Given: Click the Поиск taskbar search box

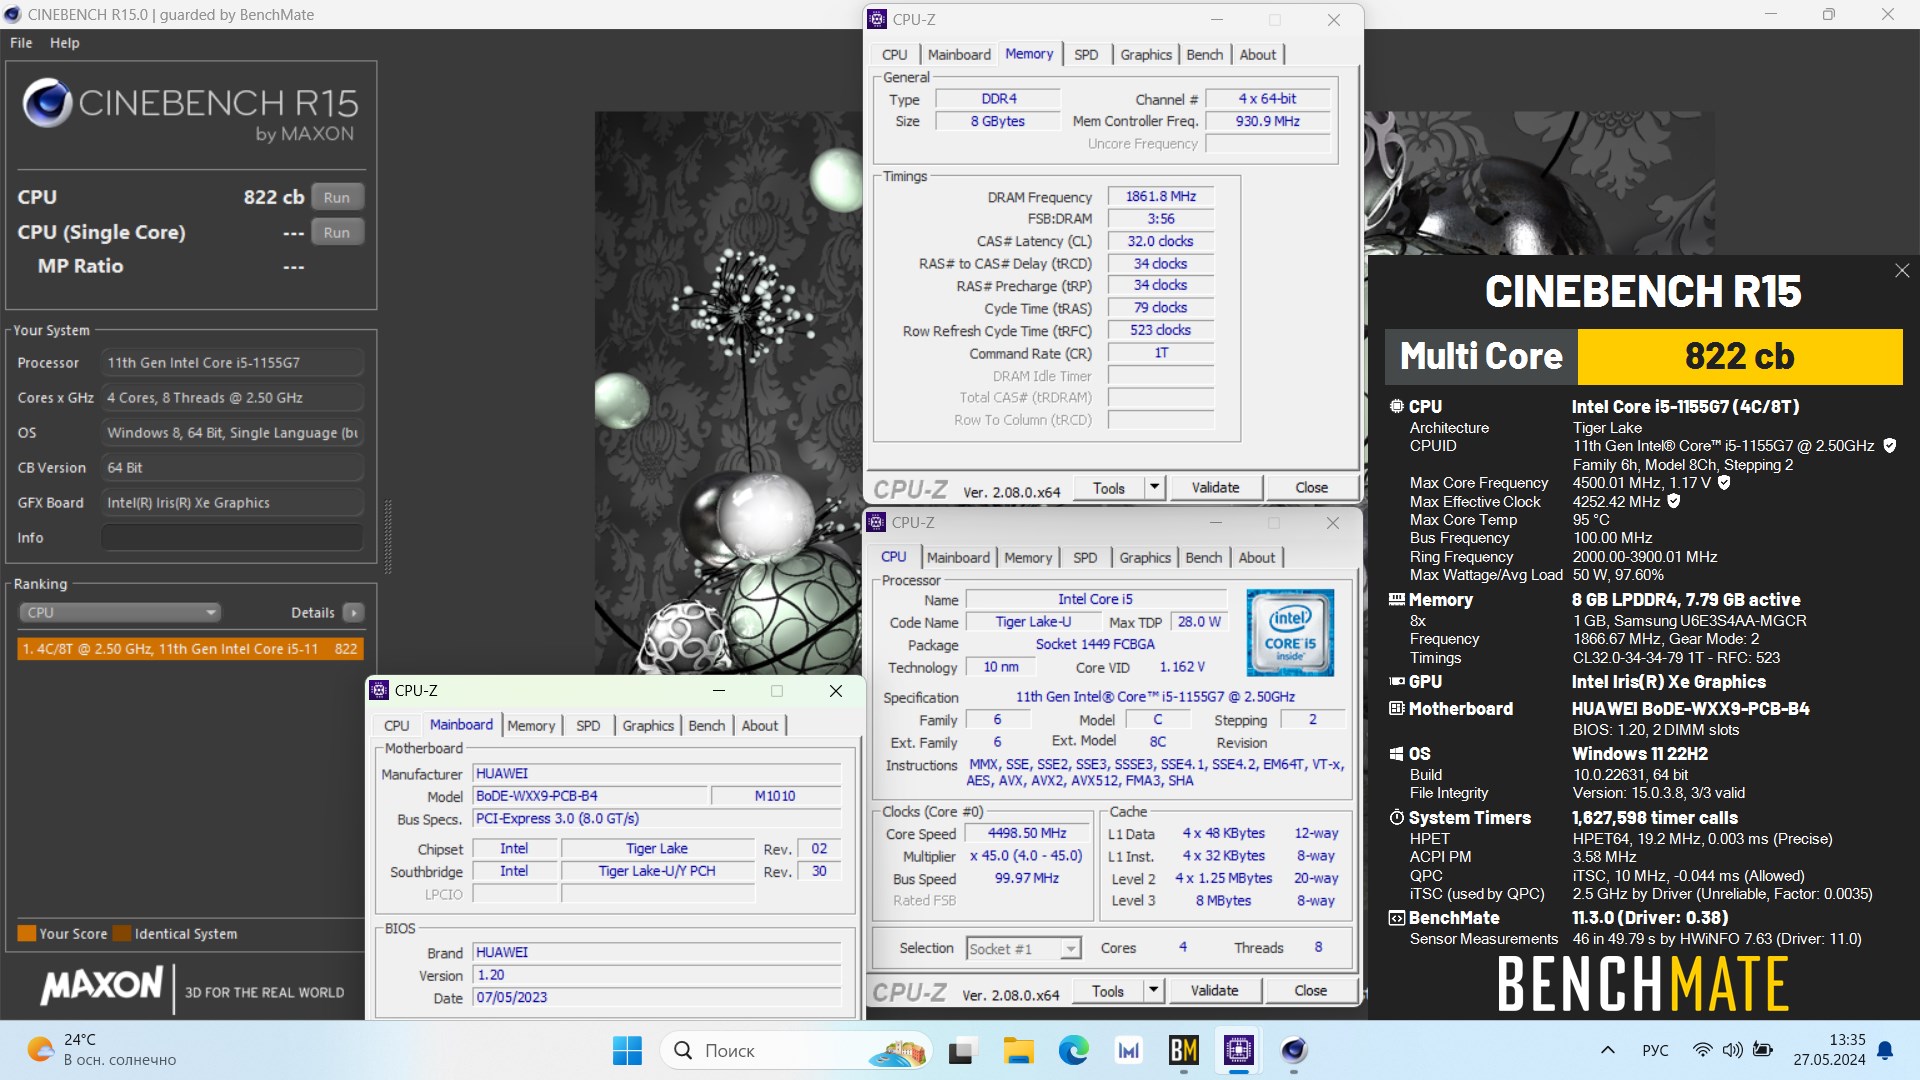Looking at the screenshot, I should (796, 1050).
